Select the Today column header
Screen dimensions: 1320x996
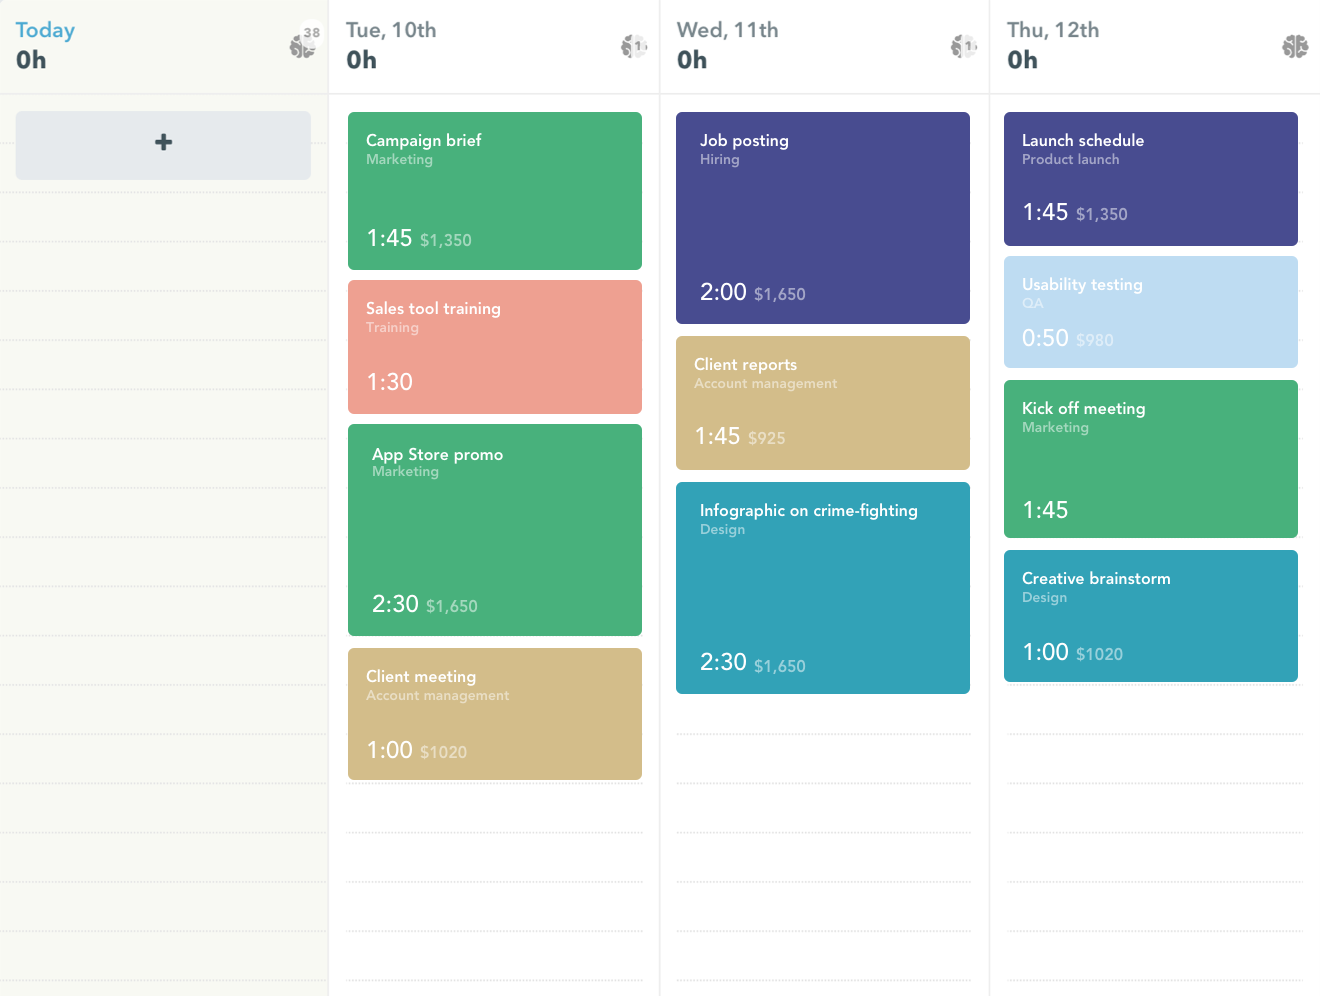(x=45, y=30)
